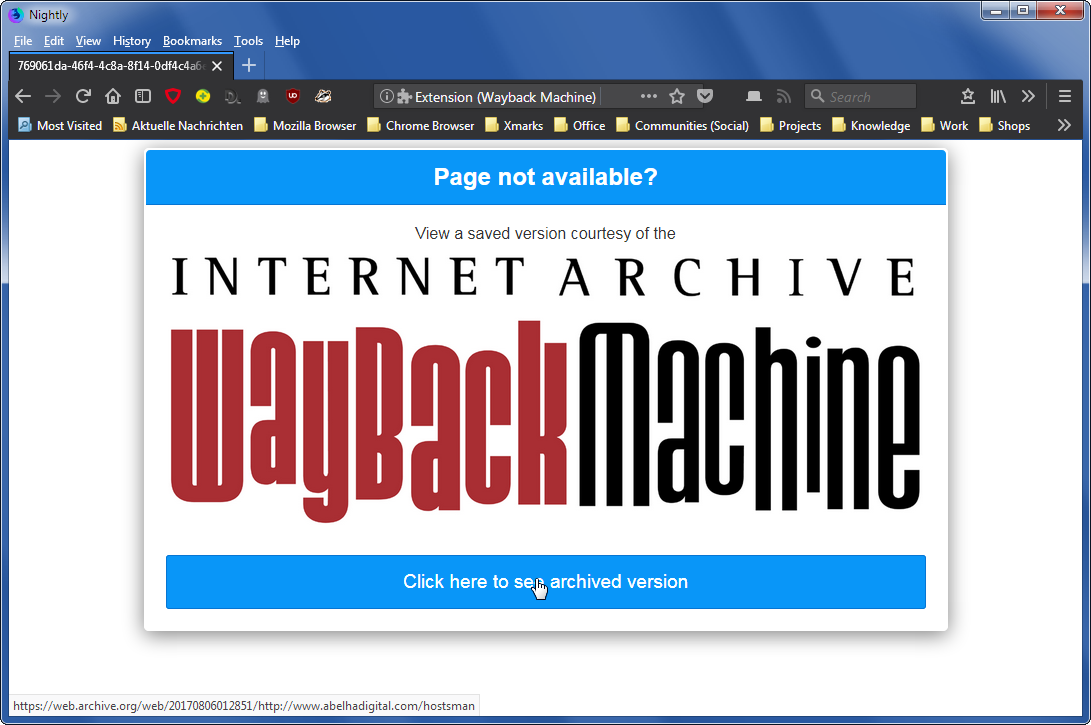Open the File menu
This screenshot has width=1091, height=725.
coord(23,41)
